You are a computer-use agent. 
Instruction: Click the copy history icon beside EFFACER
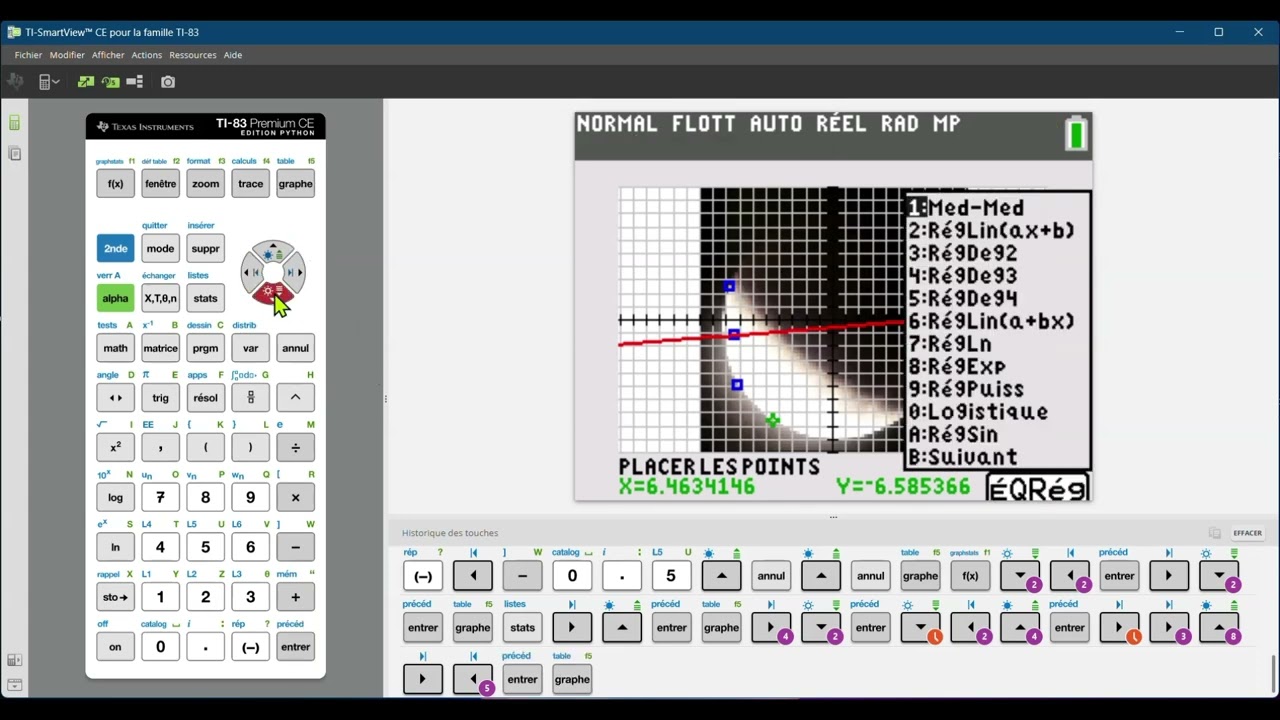coord(1214,533)
